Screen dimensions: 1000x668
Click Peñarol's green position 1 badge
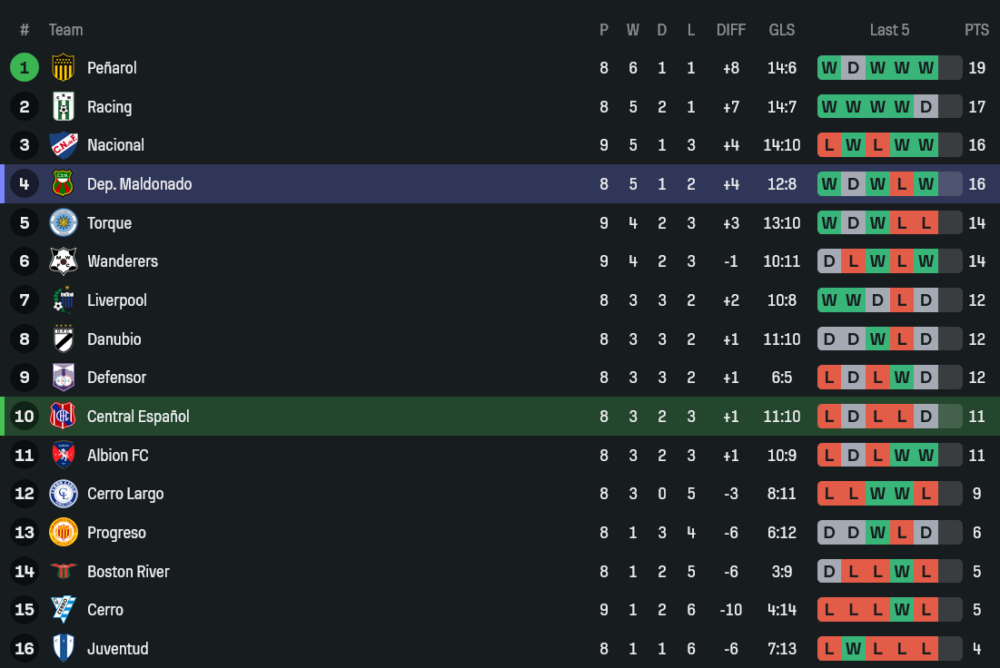[24, 68]
